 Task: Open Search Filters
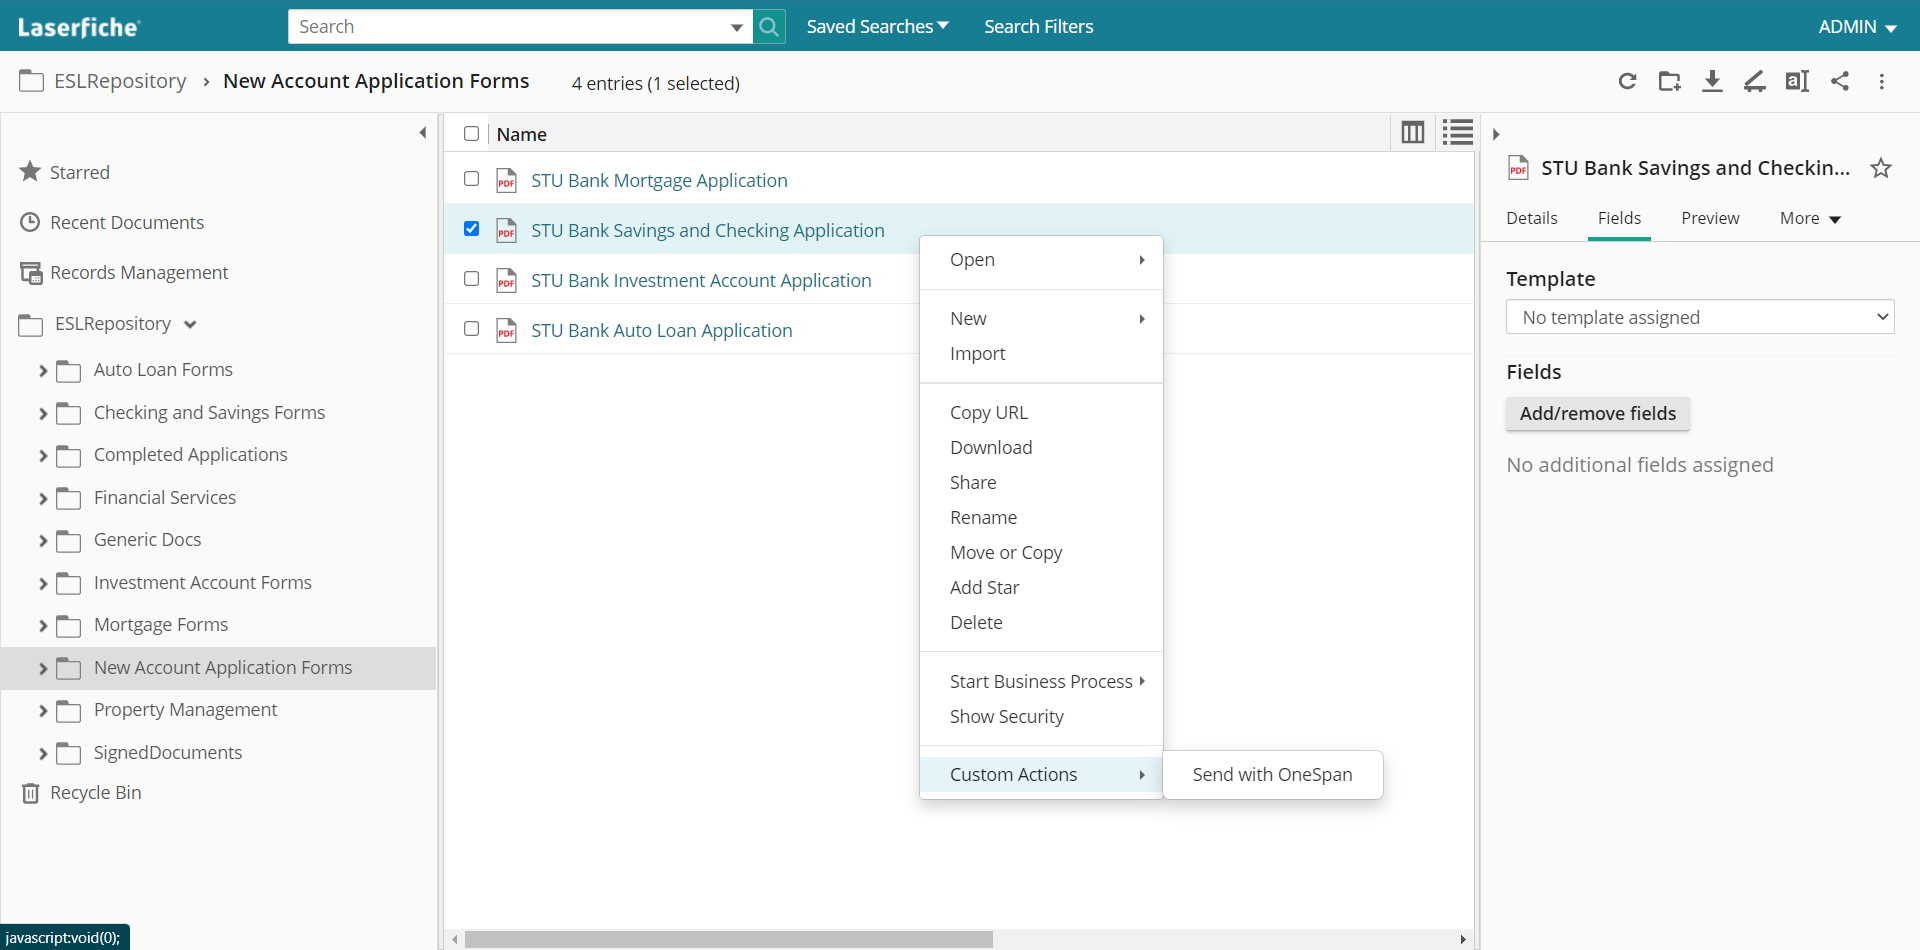coord(1038,27)
